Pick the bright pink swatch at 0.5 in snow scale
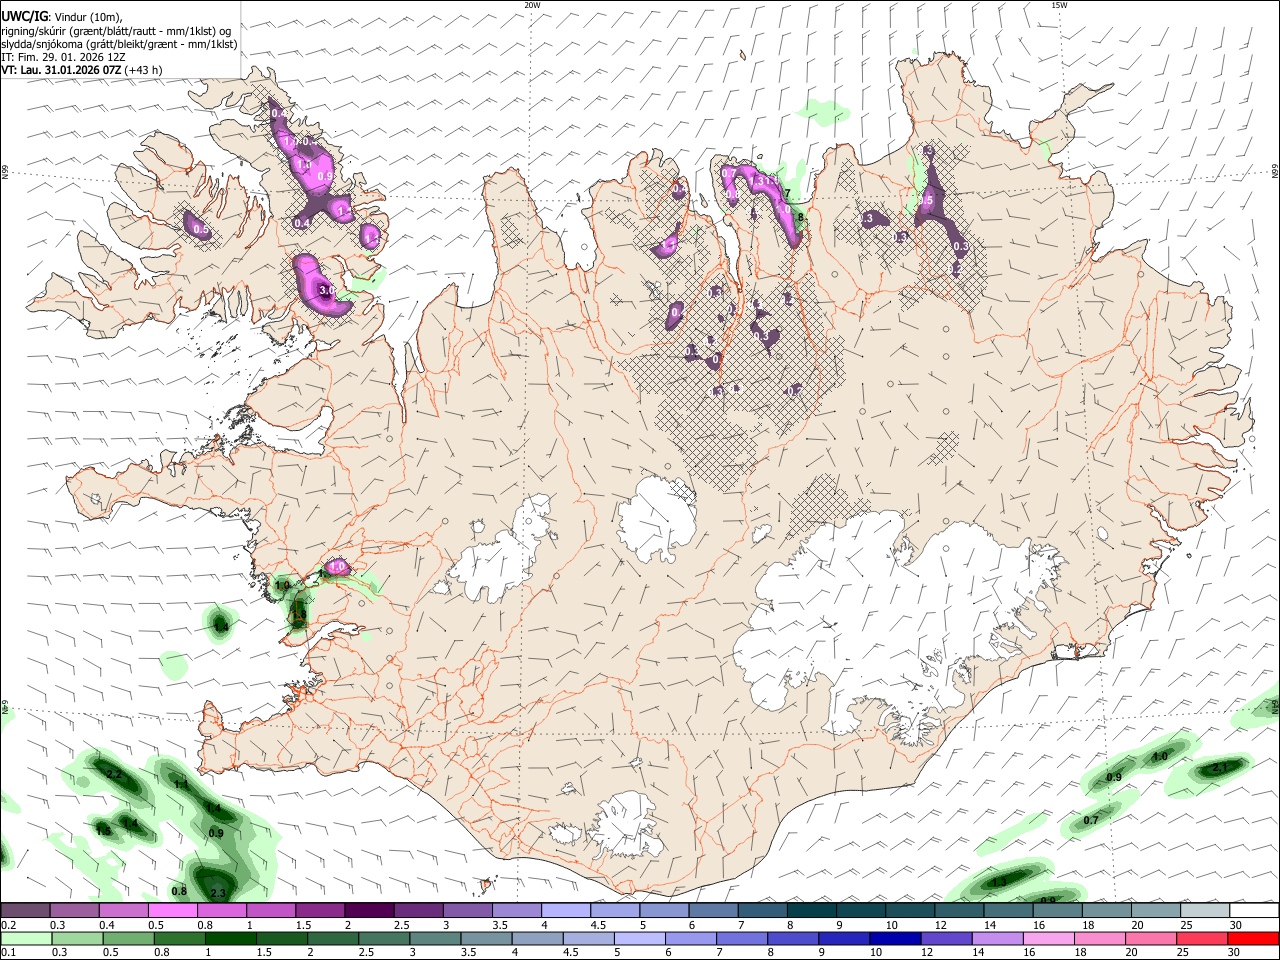Viewport: 1280px width, 960px height. coord(172,911)
